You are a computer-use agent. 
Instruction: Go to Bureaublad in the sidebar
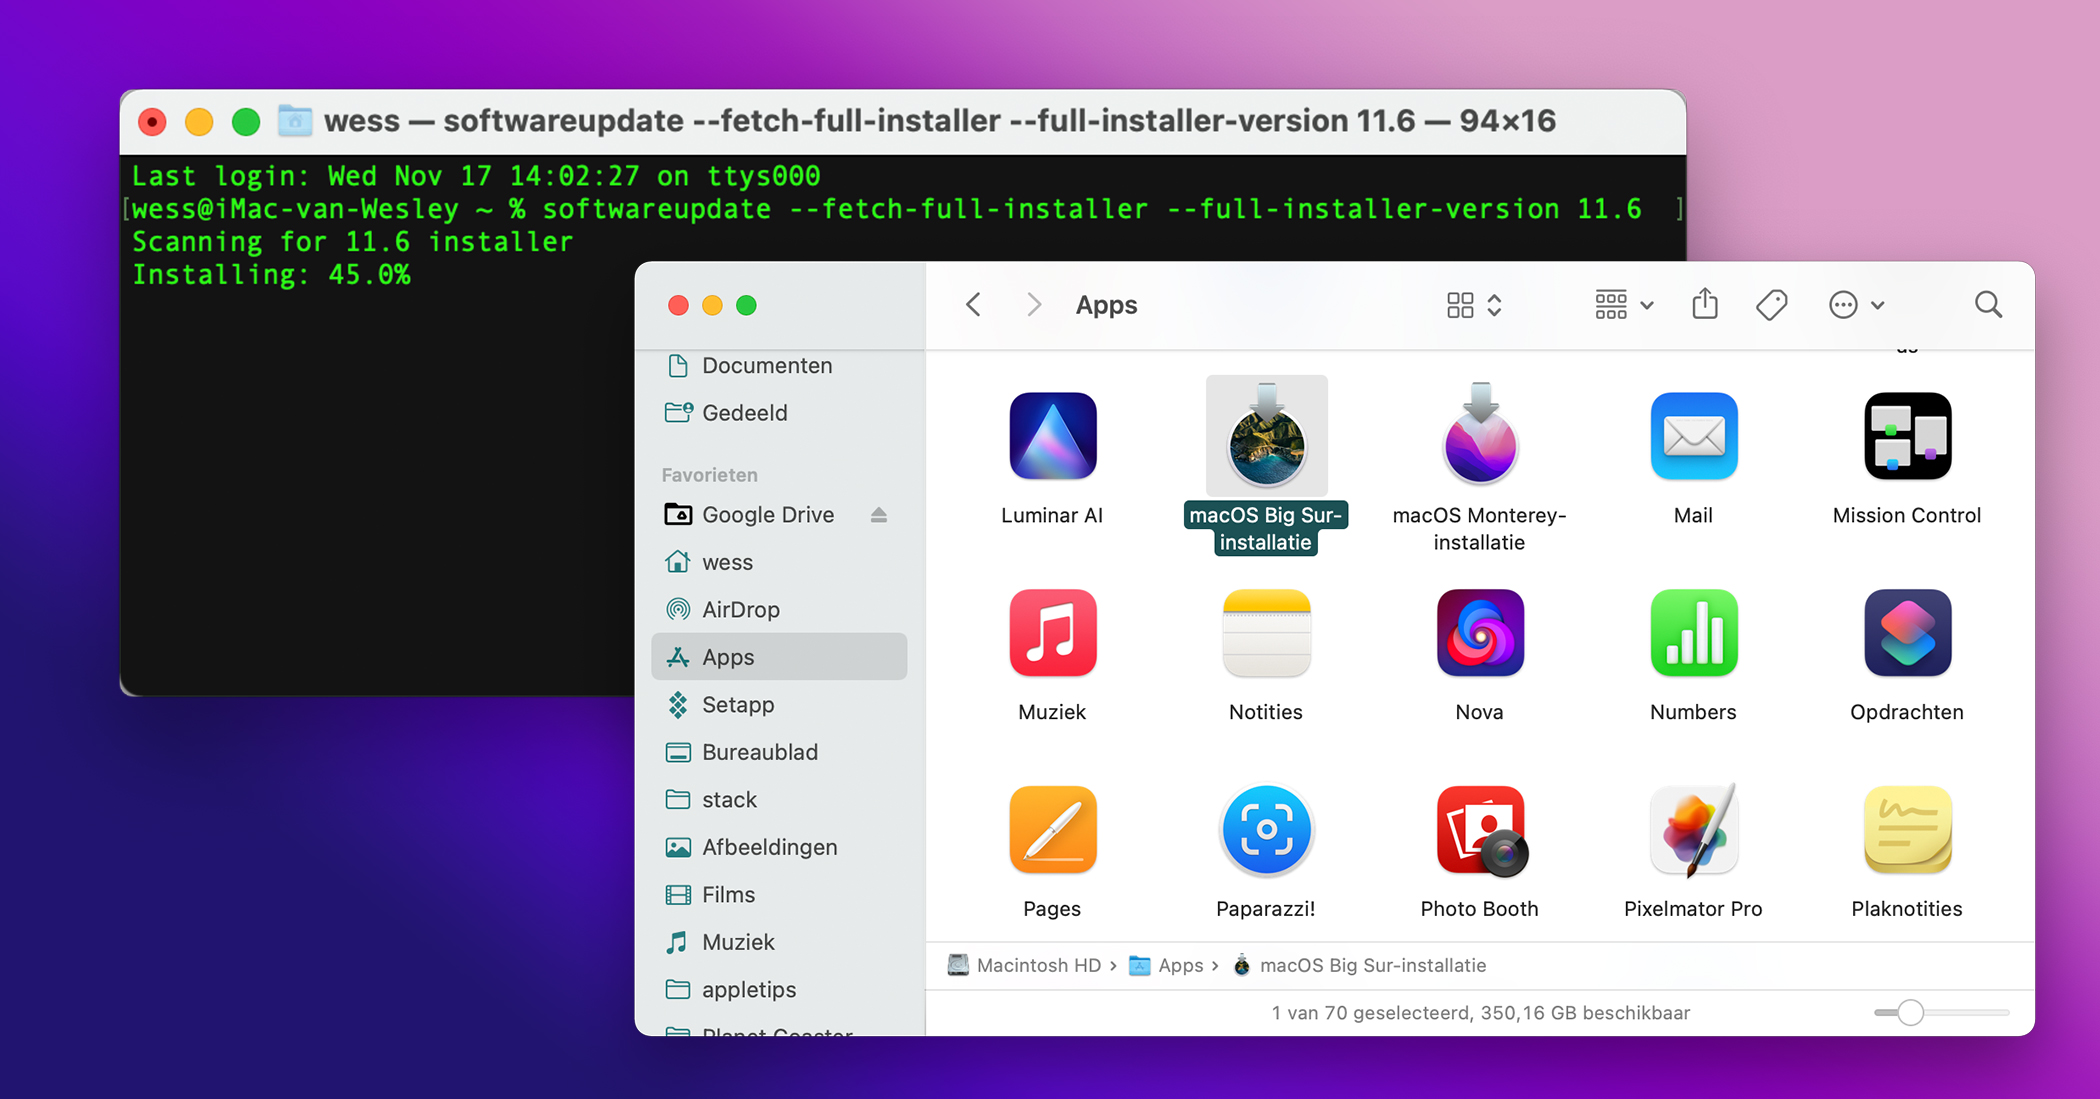coord(759,752)
